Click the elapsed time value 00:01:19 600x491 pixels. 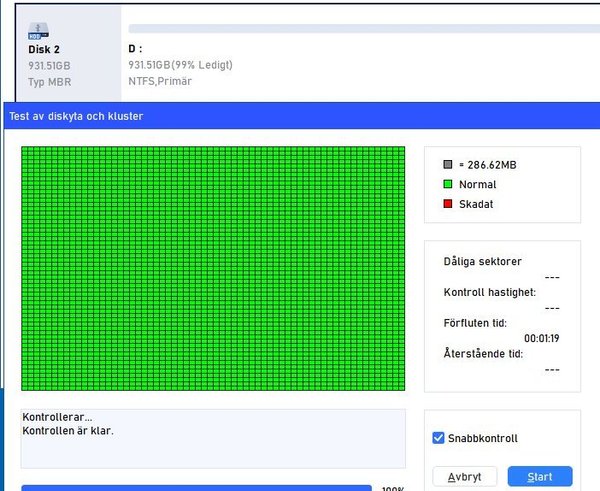541,338
